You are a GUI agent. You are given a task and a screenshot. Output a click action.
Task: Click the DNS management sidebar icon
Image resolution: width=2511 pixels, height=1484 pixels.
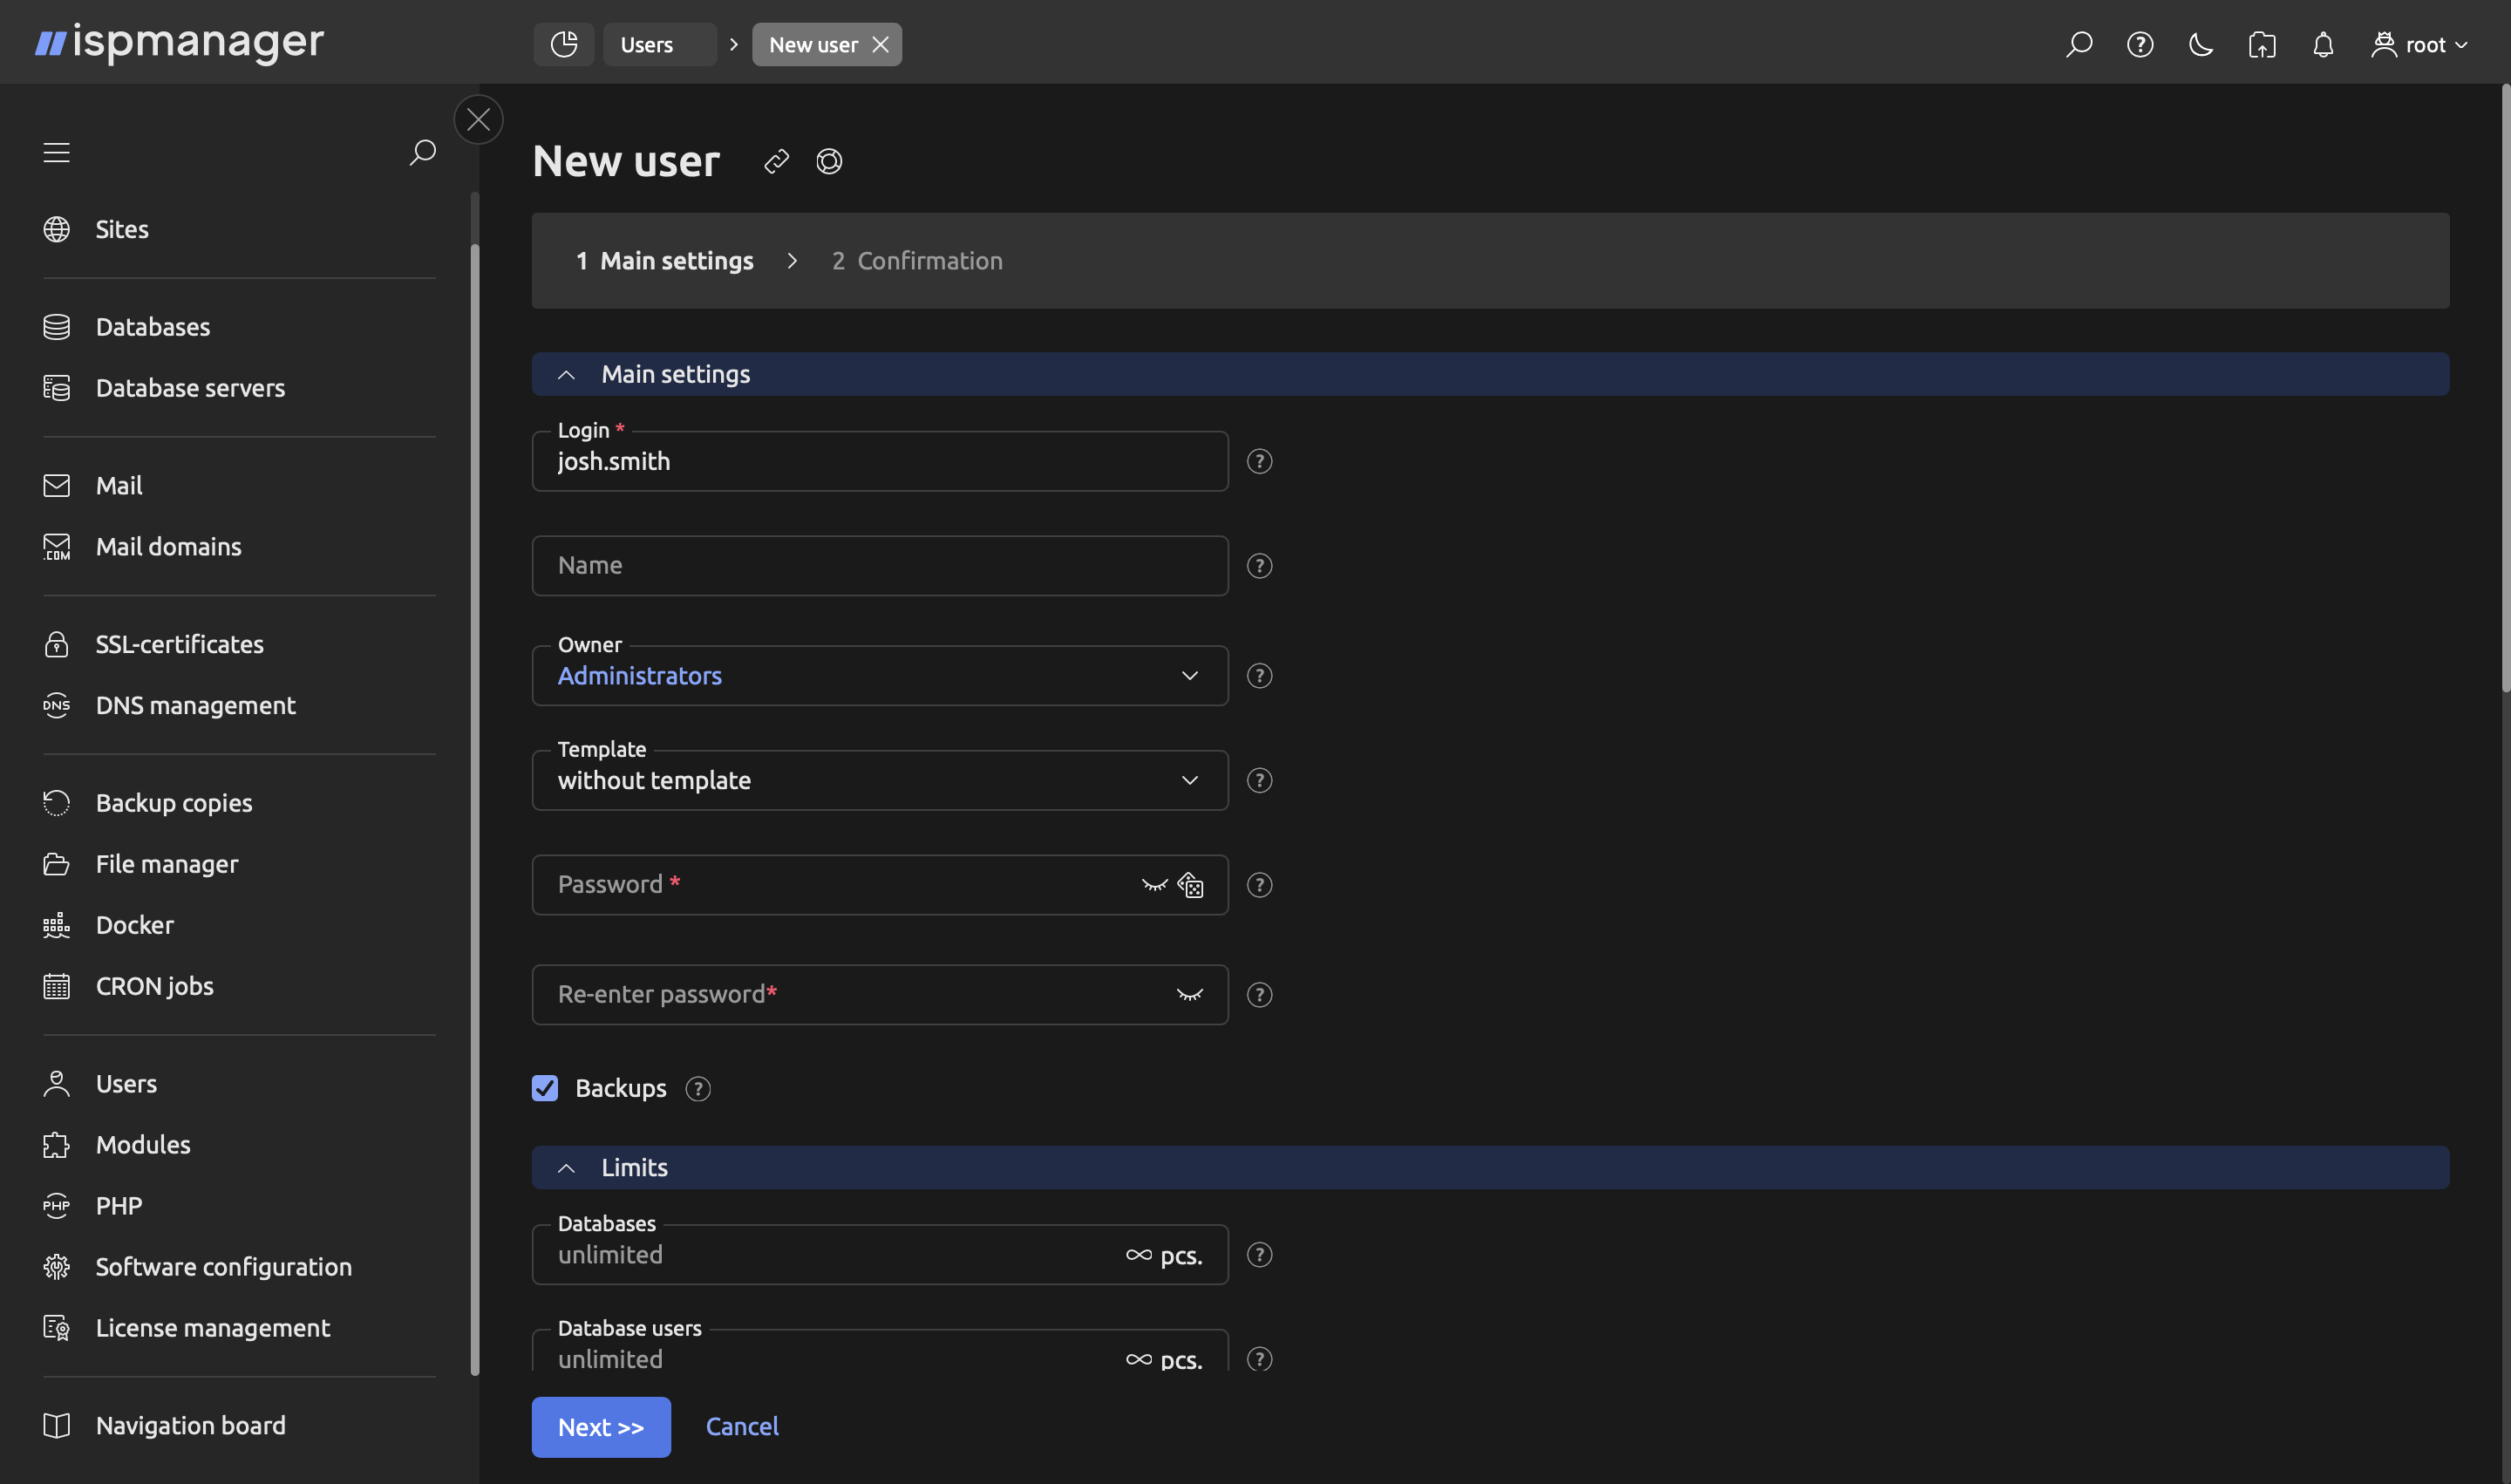57,705
